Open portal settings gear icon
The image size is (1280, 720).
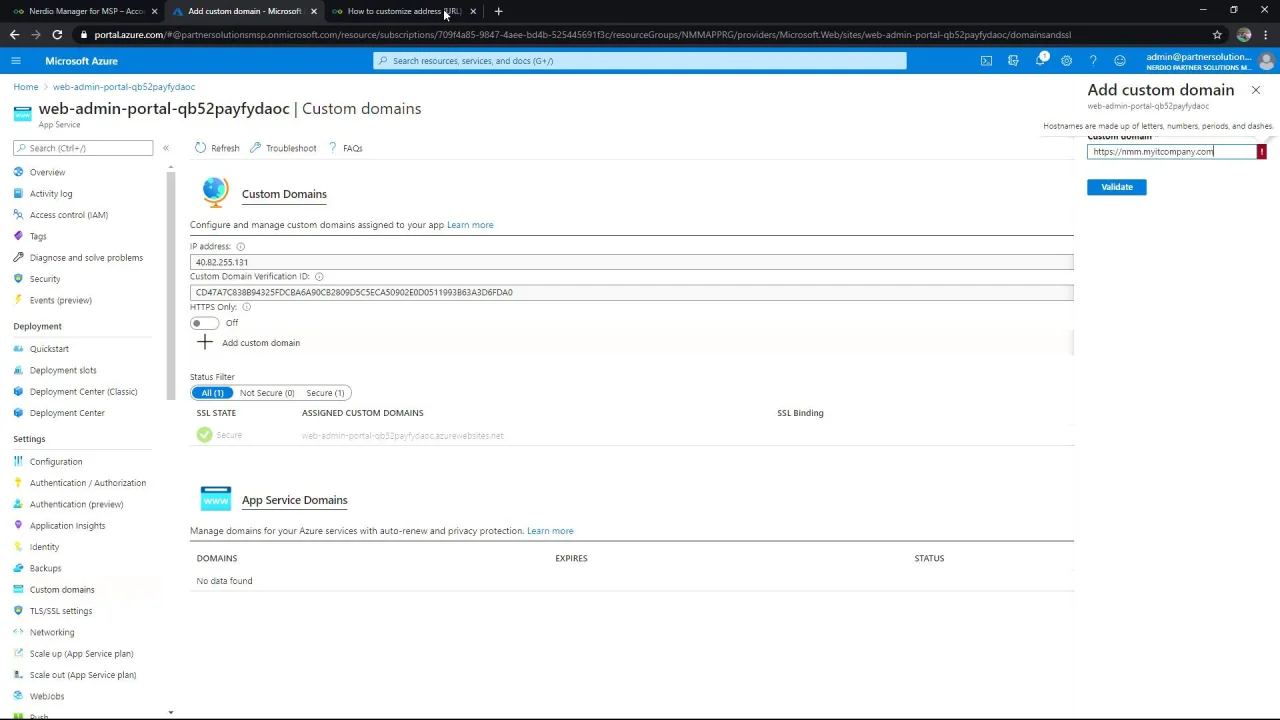(1066, 61)
